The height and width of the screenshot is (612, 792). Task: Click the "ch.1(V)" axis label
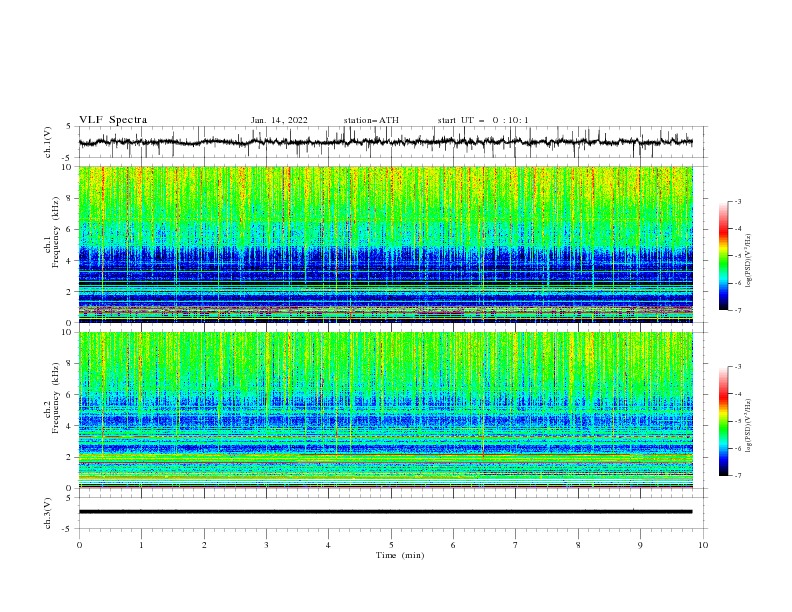[48, 142]
